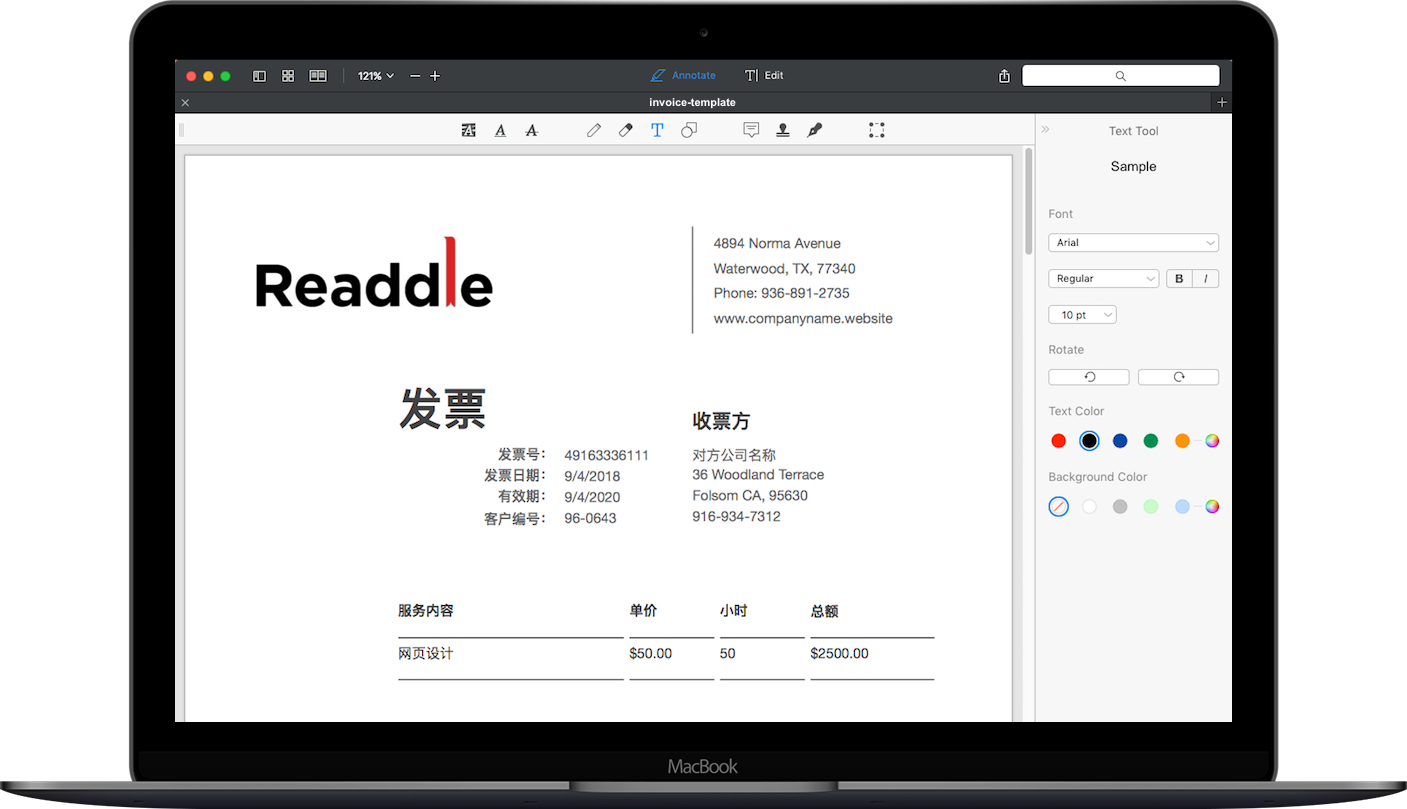Toggle Italic font style
This screenshot has height=809, width=1407.
[x=1206, y=279]
